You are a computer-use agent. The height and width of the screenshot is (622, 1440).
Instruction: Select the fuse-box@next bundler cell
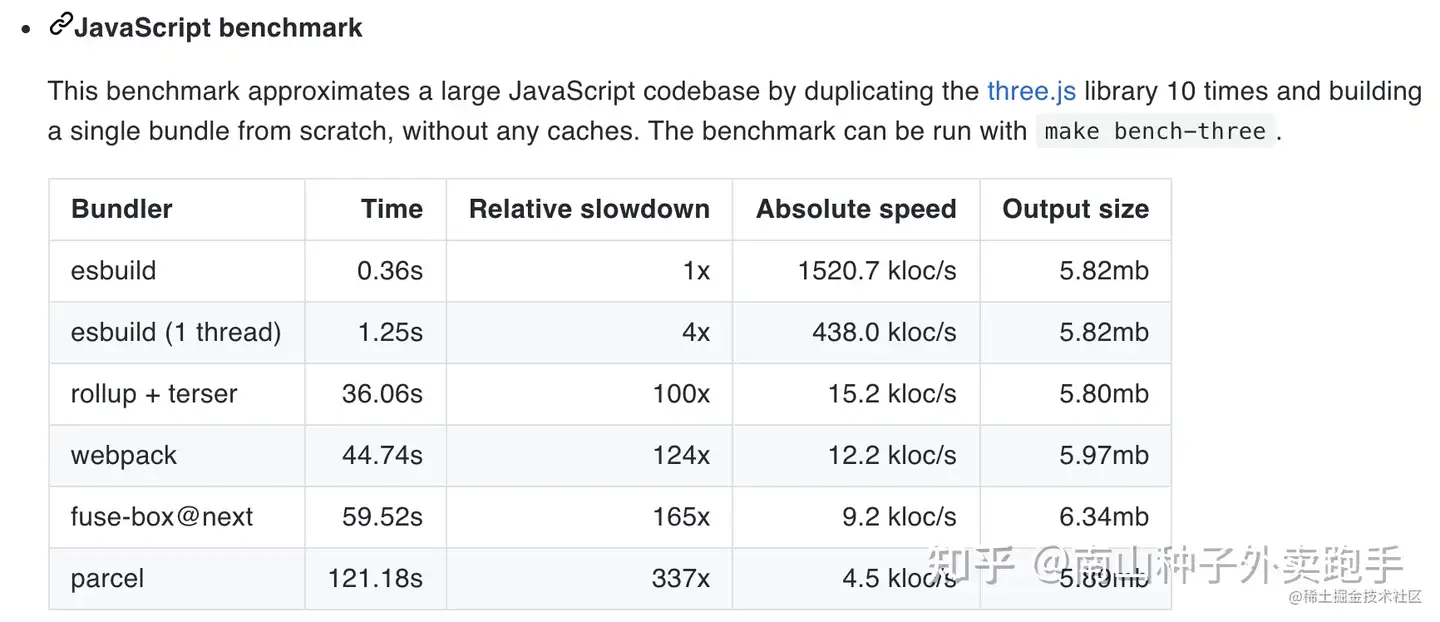coord(162,517)
